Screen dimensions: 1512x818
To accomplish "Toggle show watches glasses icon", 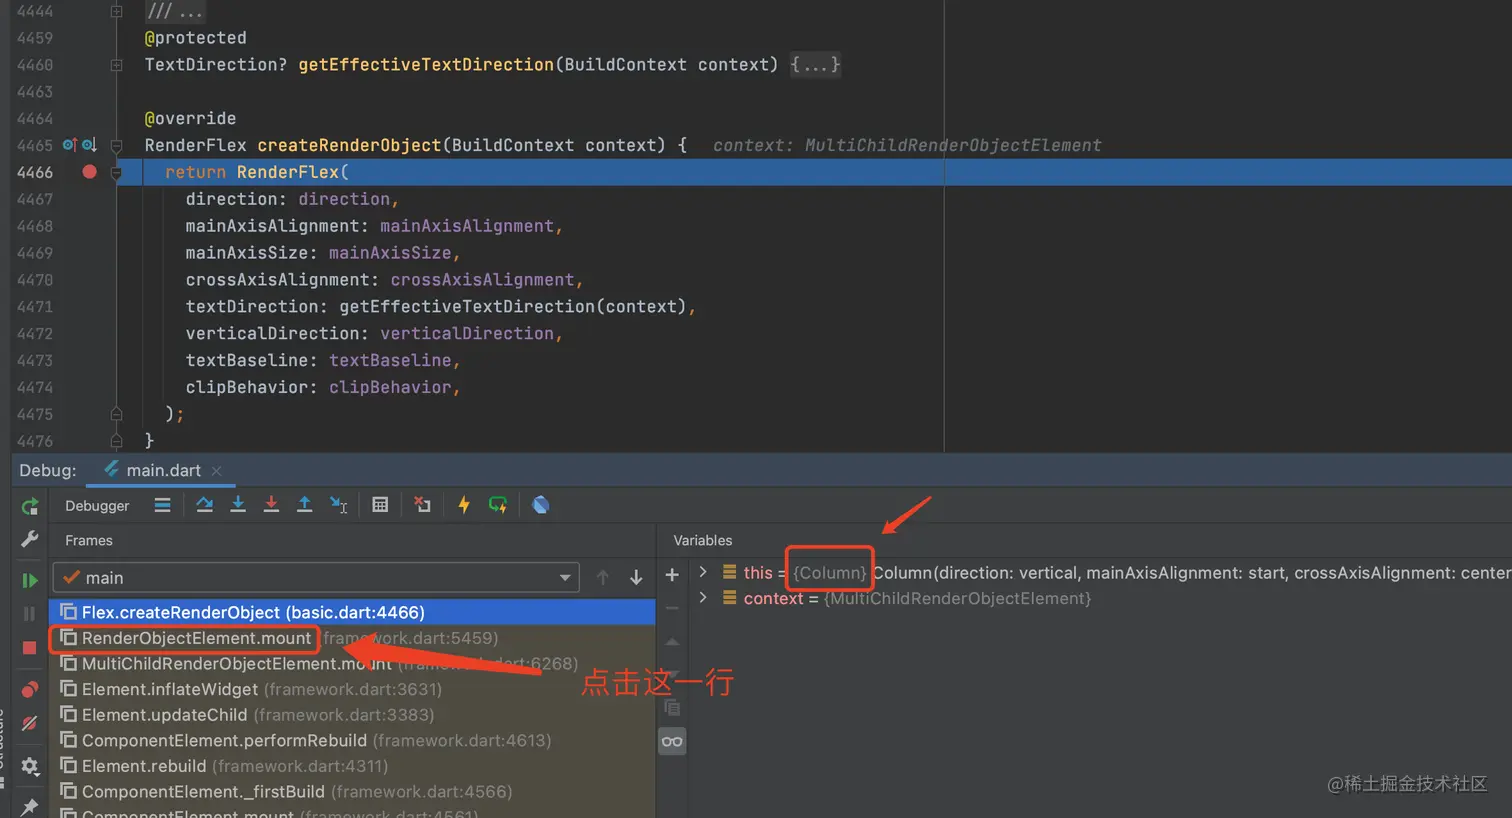I will (672, 742).
